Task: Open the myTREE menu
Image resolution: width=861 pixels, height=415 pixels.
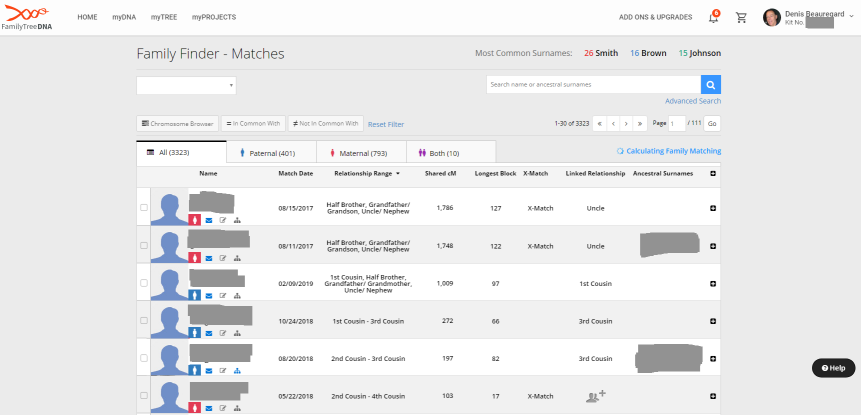Action: [164, 17]
